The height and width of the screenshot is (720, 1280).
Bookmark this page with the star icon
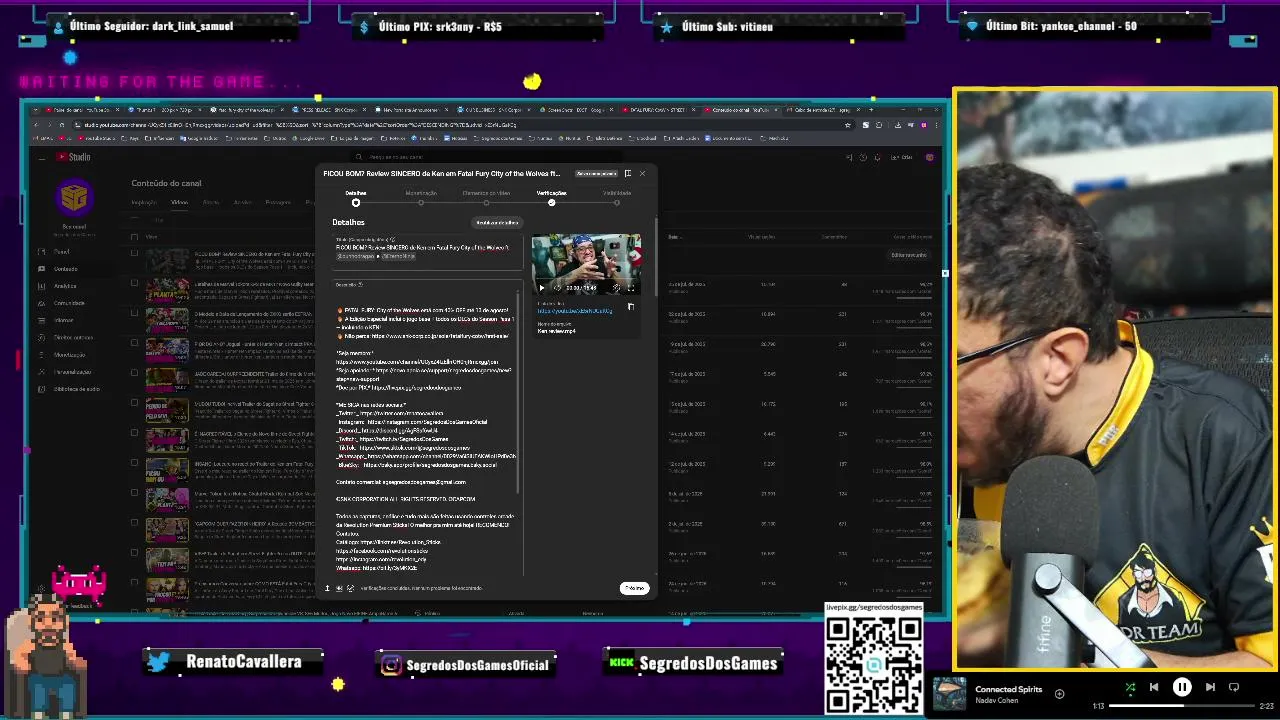[849, 125]
